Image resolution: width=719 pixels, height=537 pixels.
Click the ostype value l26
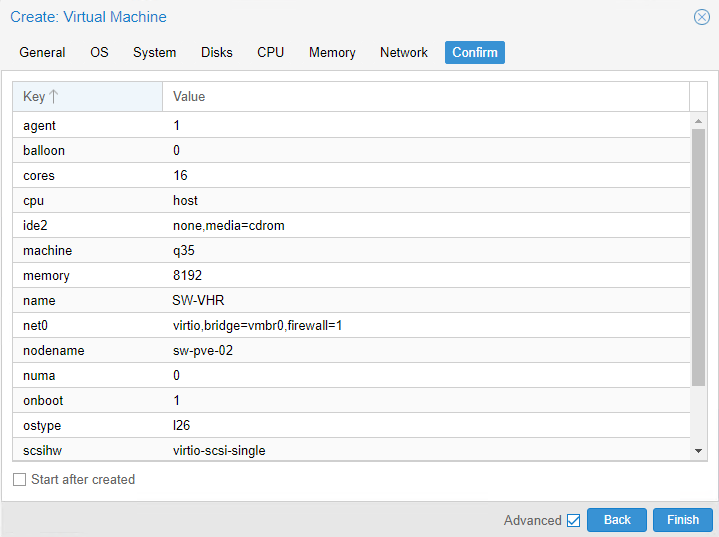pyautogui.click(x=181, y=425)
